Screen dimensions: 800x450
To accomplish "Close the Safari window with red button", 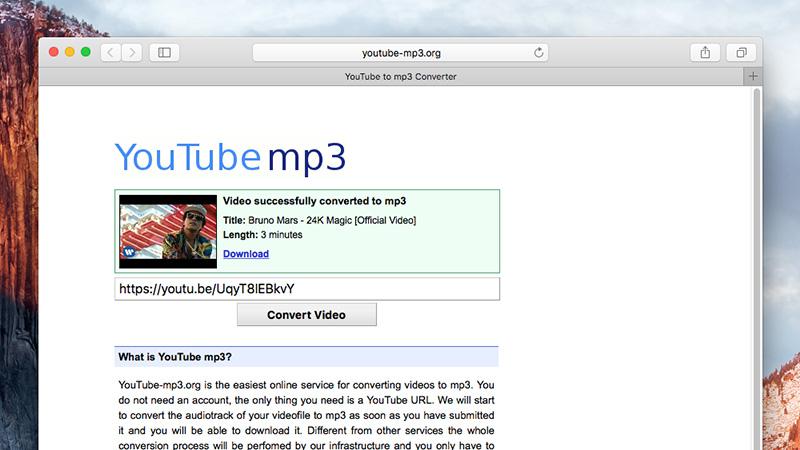I will pos(54,52).
